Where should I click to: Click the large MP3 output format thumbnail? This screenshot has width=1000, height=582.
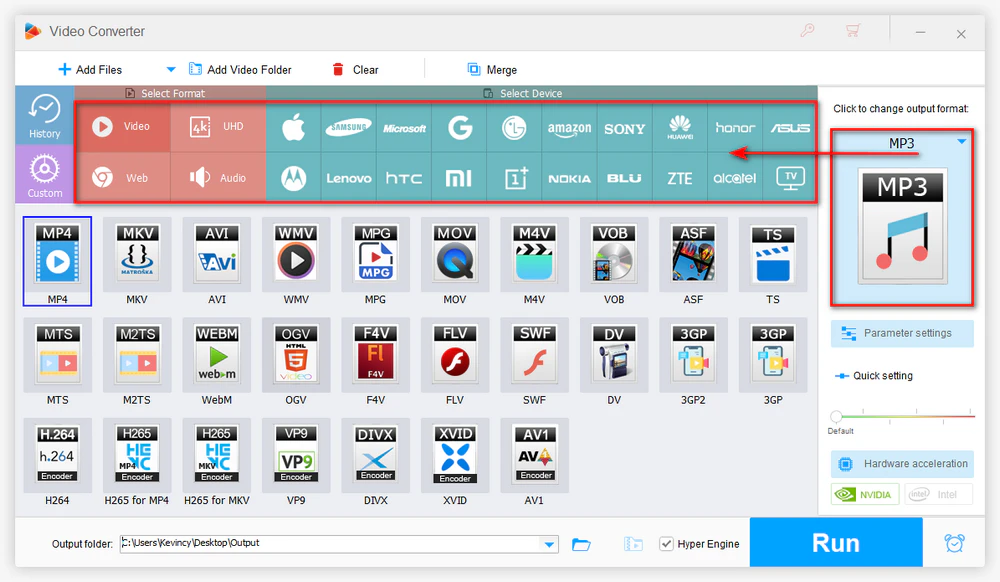pyautogui.click(x=902, y=226)
